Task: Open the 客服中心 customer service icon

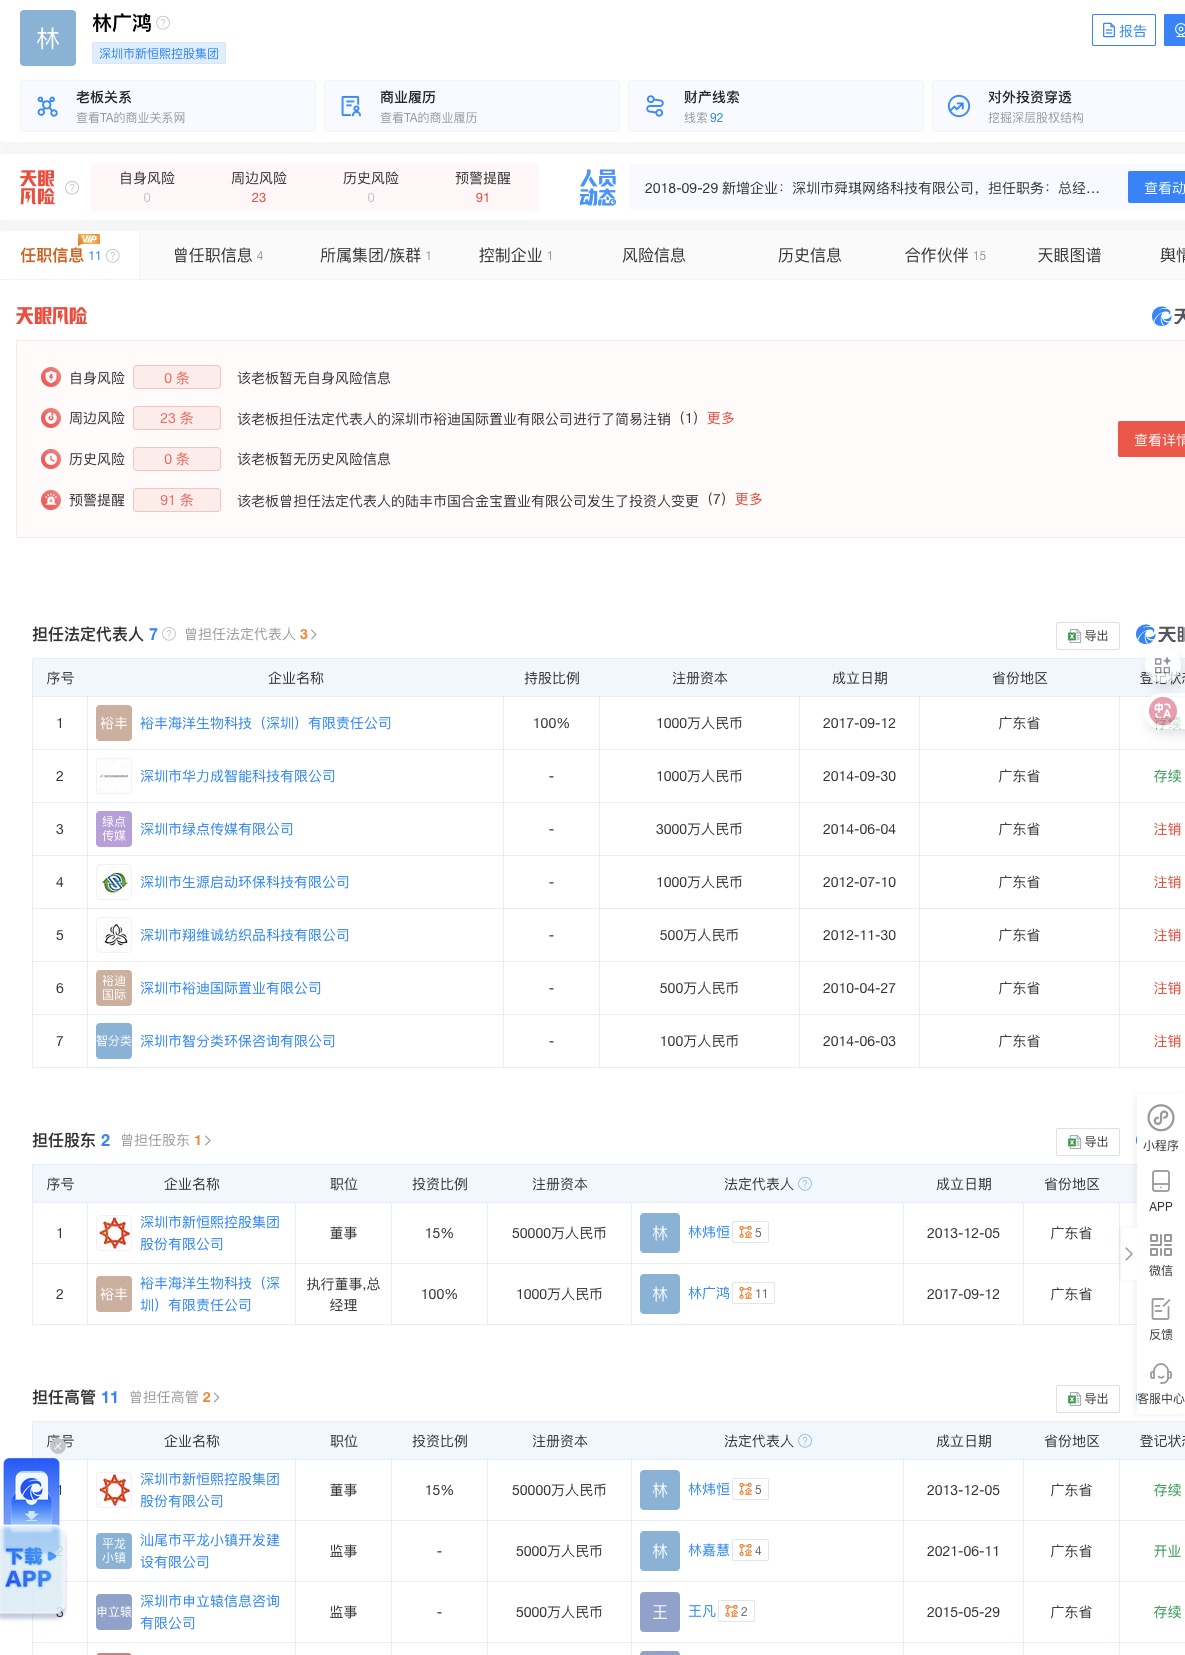Action: click(1161, 1382)
